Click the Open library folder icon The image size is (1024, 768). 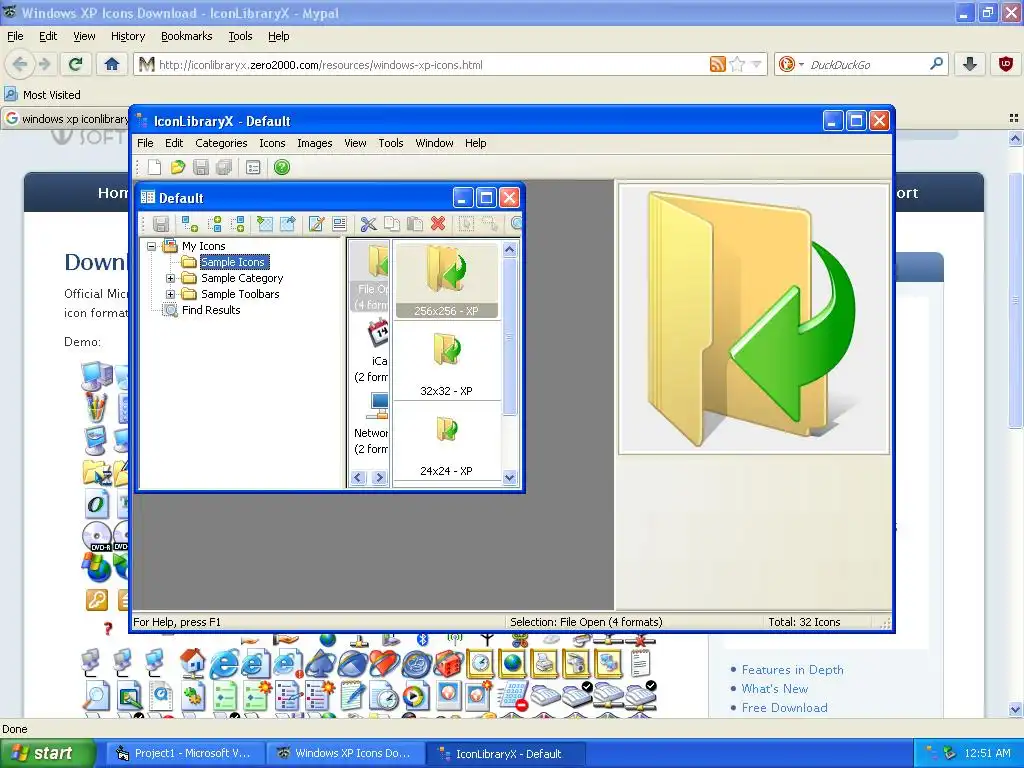[178, 167]
